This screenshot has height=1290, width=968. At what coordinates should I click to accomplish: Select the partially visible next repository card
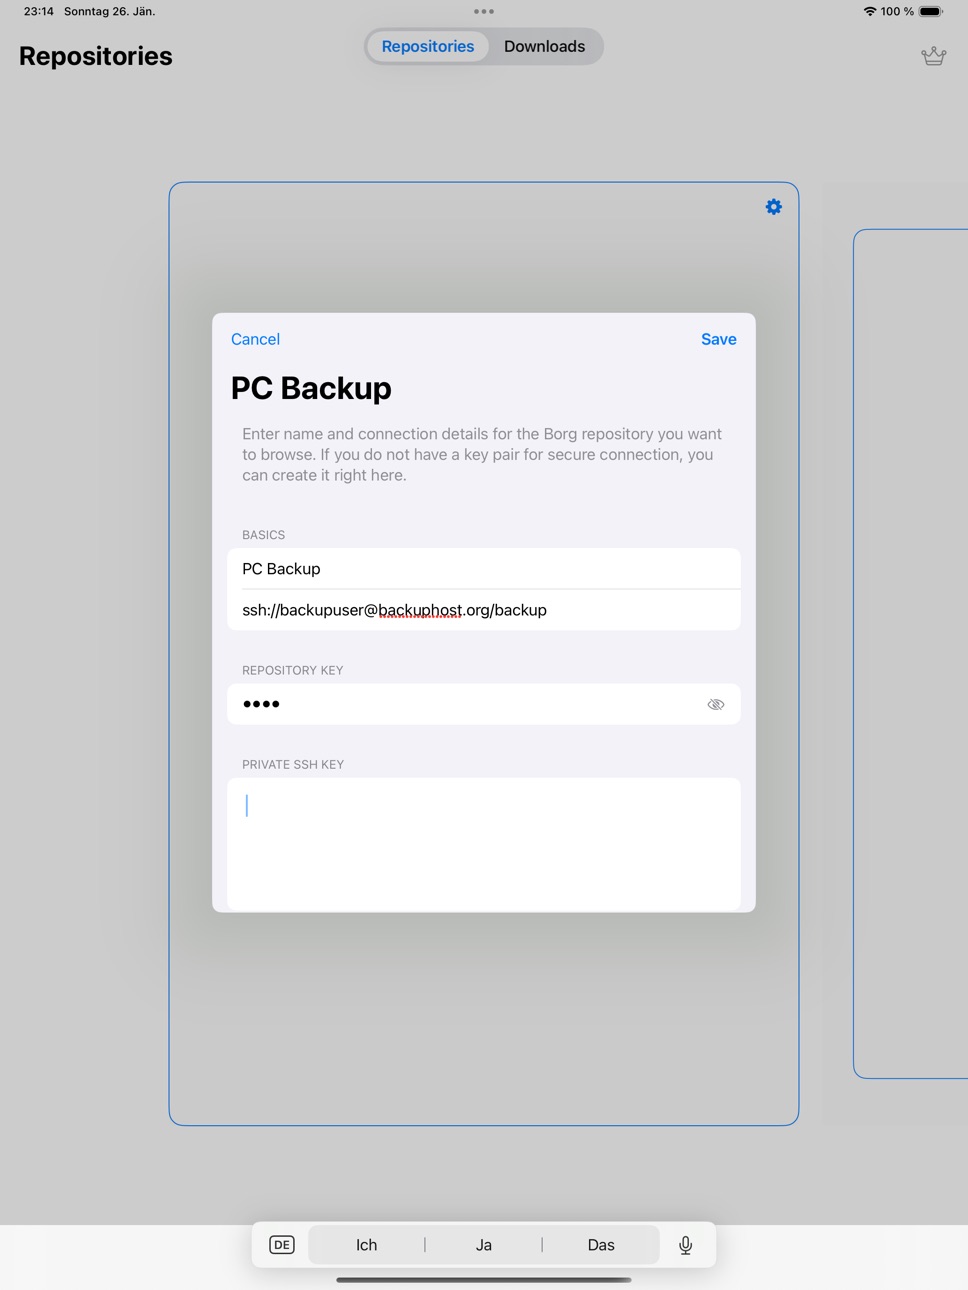click(911, 654)
